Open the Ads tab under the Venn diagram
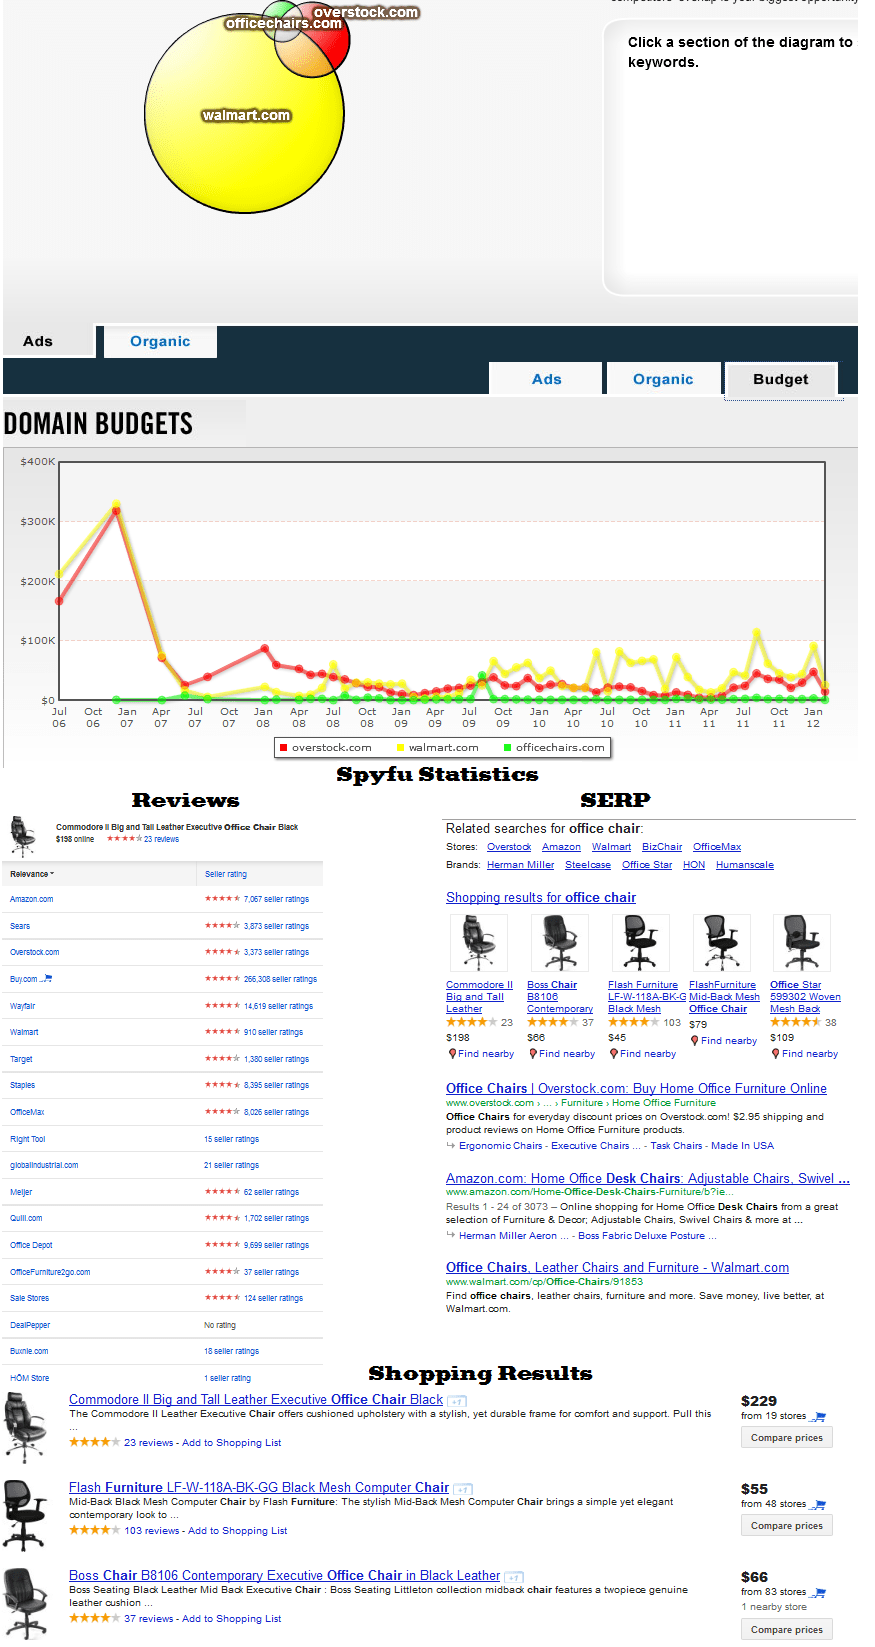 pyautogui.click(x=48, y=341)
